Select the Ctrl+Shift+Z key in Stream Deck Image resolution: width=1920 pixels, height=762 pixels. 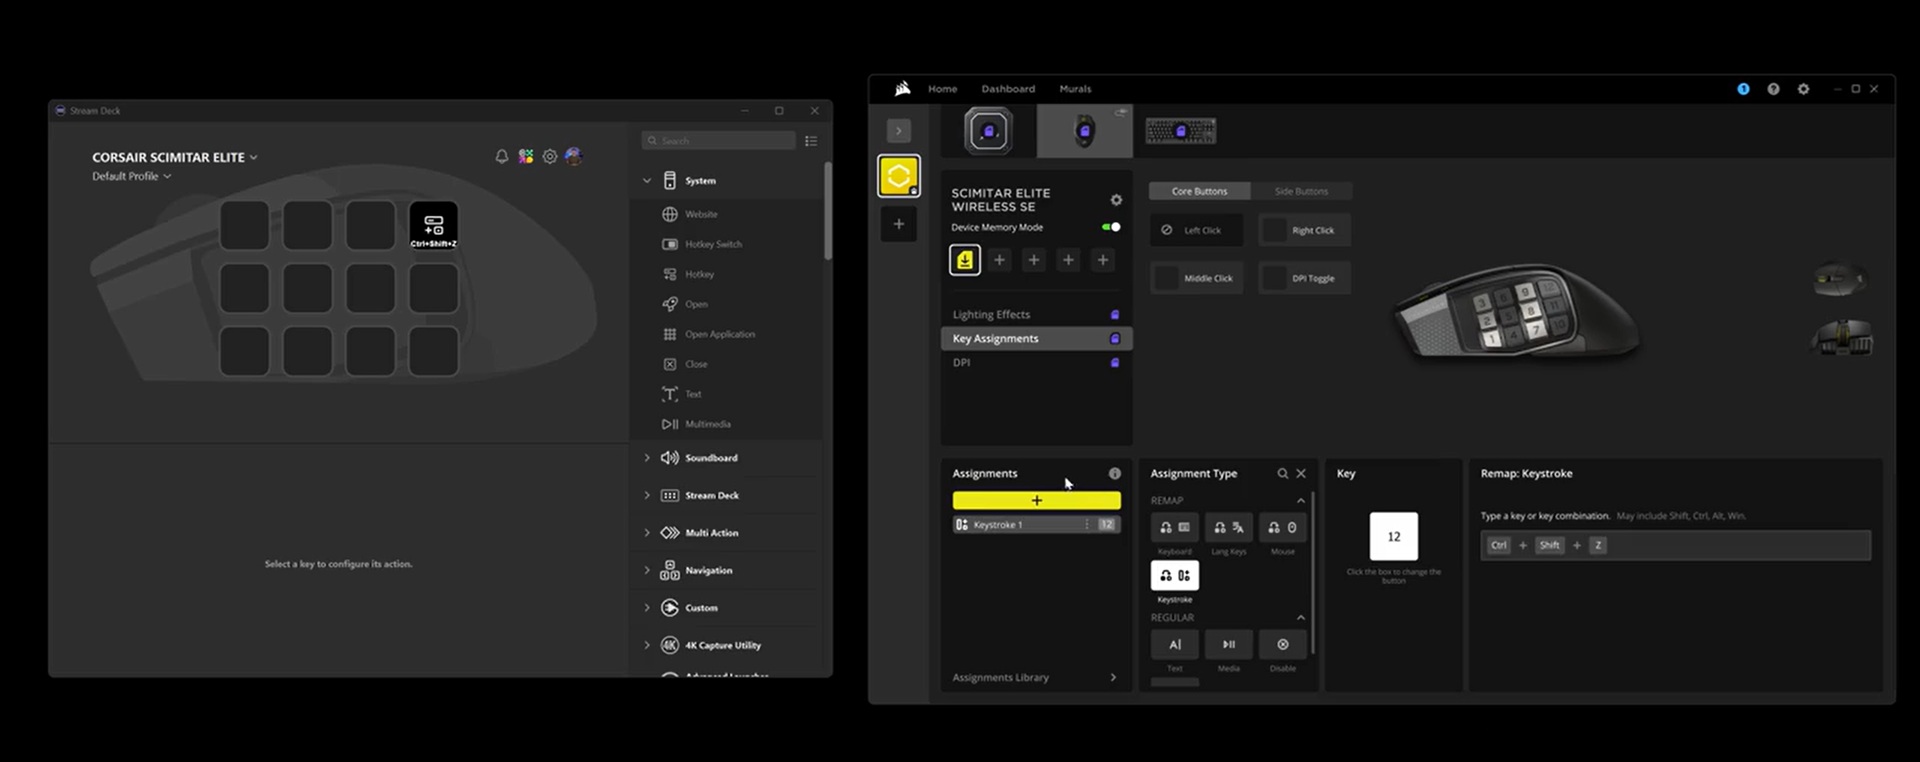433,226
